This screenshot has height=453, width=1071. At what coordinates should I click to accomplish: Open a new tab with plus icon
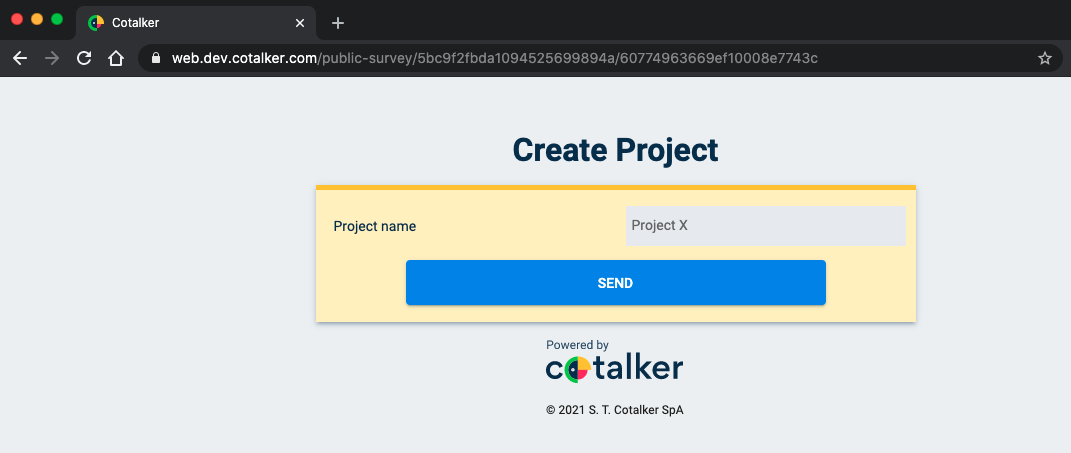337,23
